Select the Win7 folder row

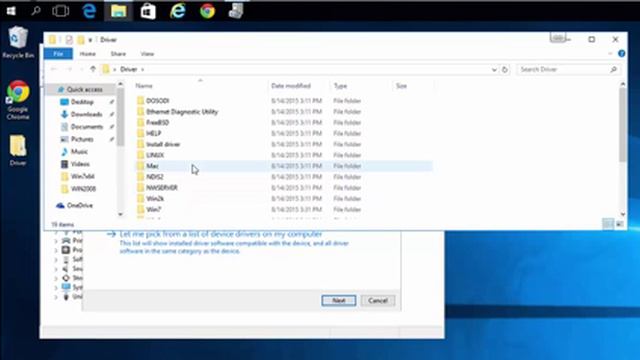(283, 209)
